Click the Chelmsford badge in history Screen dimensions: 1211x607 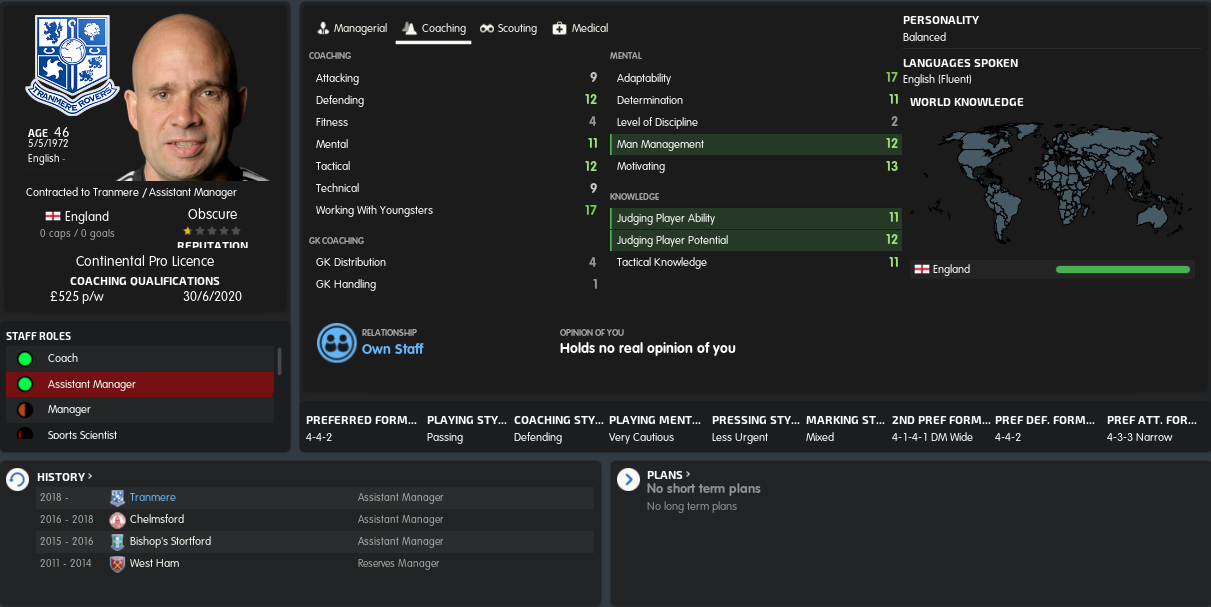point(117,520)
